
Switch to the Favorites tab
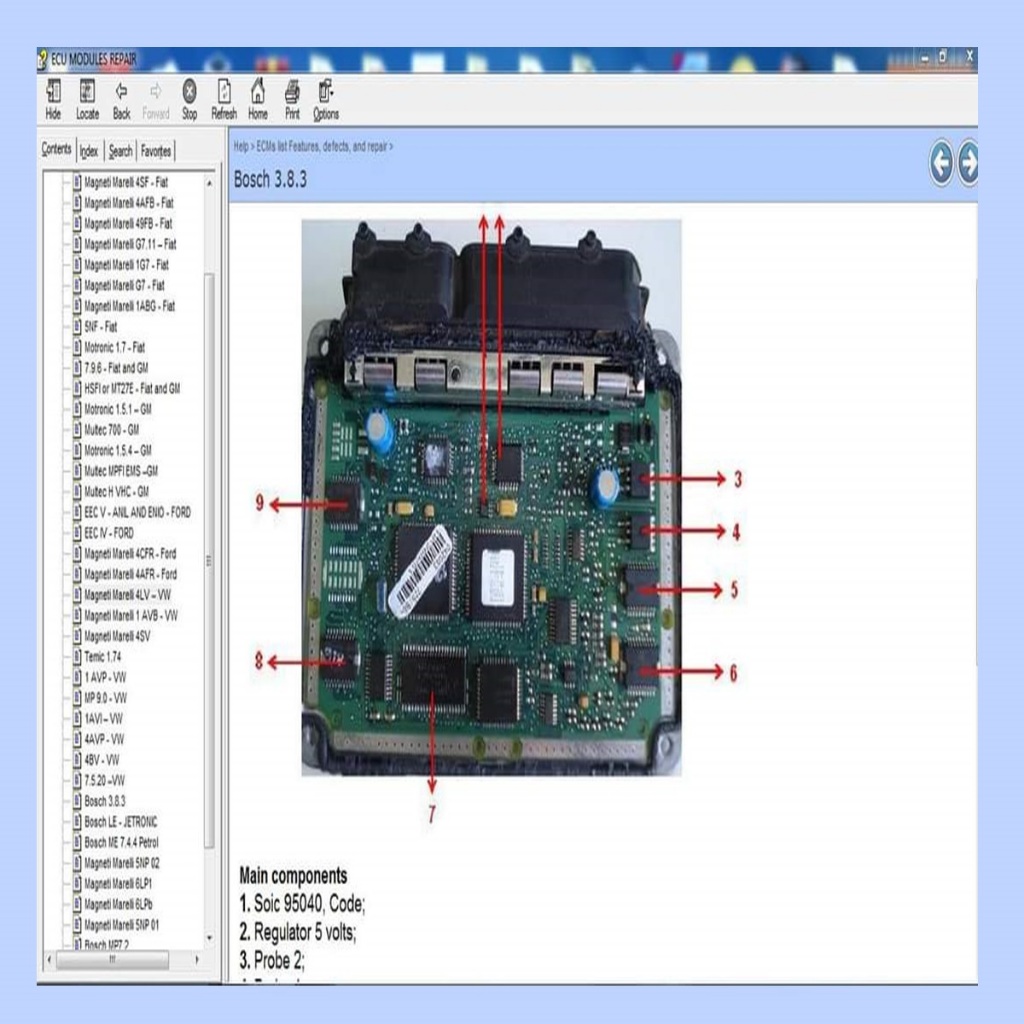tap(156, 152)
